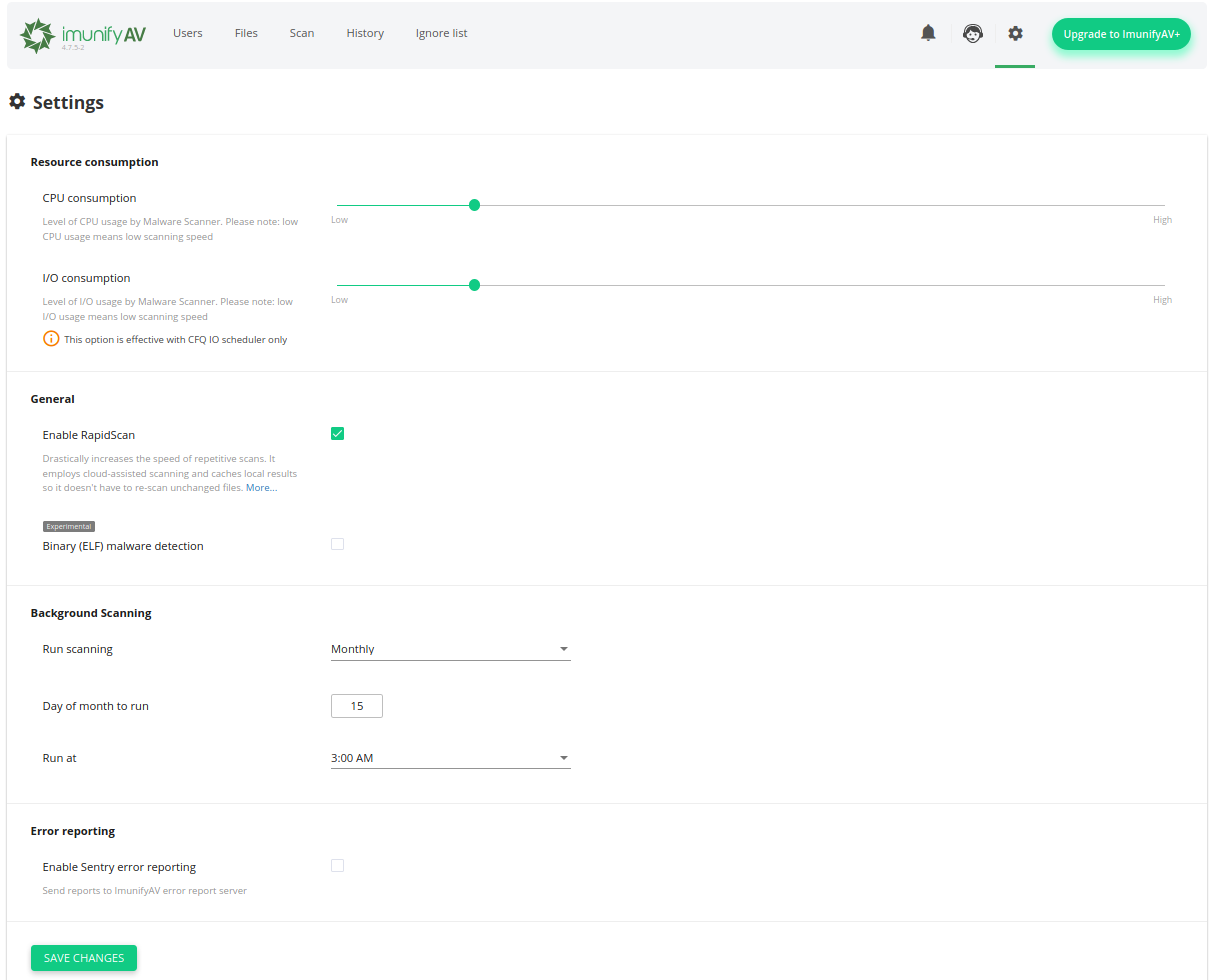
Task: Expand the Run at 3:00 AM dropdown
Action: point(450,758)
